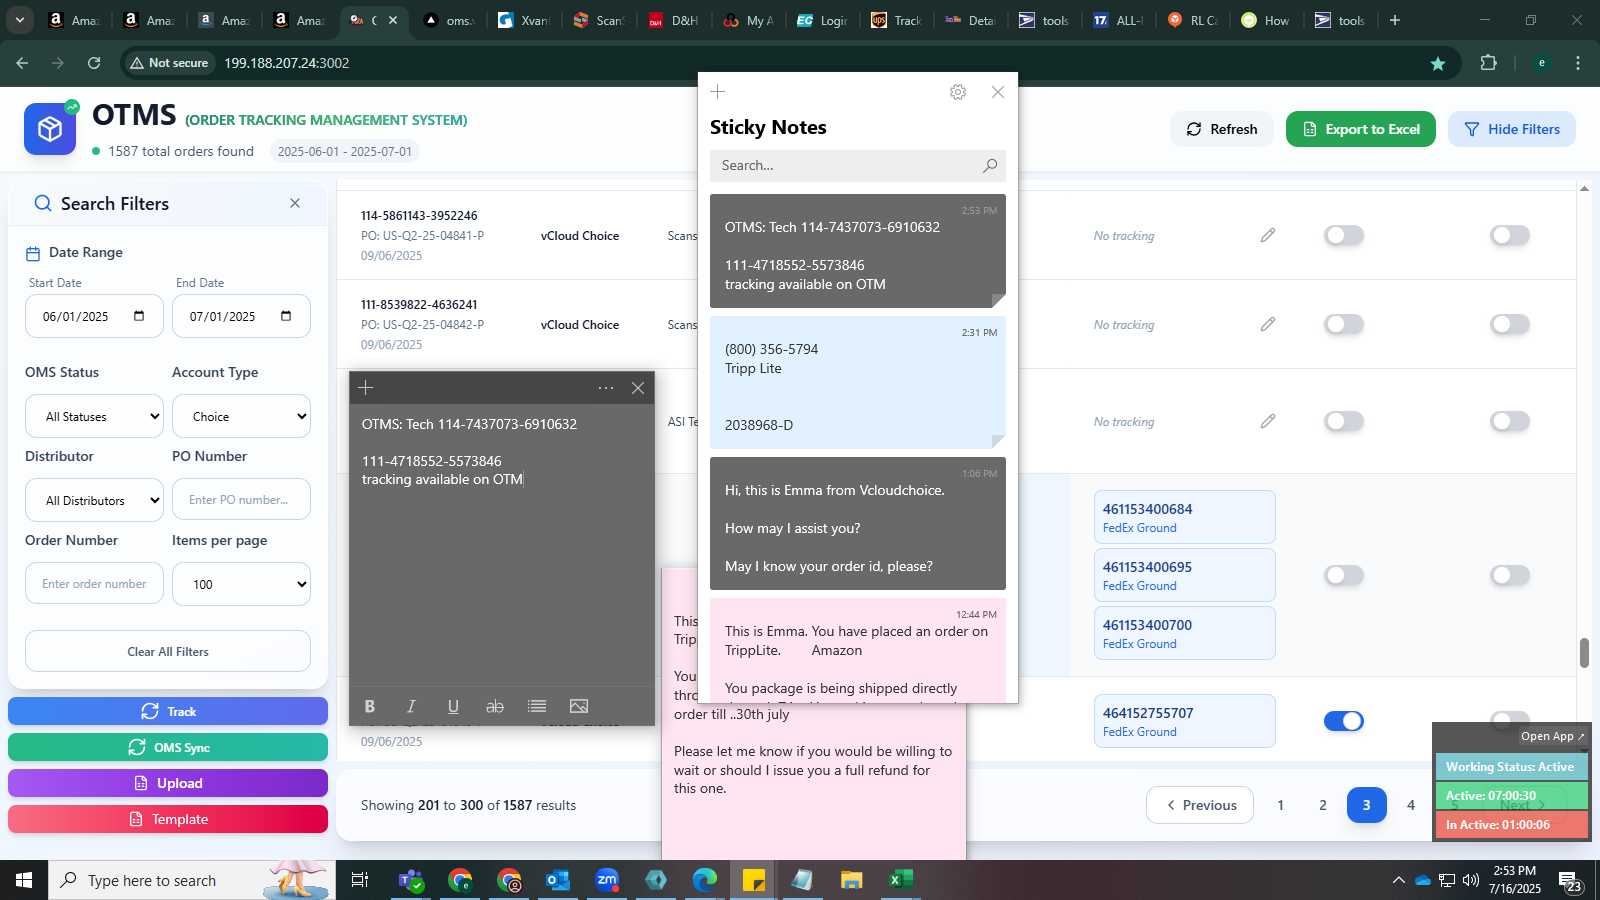Click the Track button
The height and width of the screenshot is (900, 1600).
pos(168,711)
